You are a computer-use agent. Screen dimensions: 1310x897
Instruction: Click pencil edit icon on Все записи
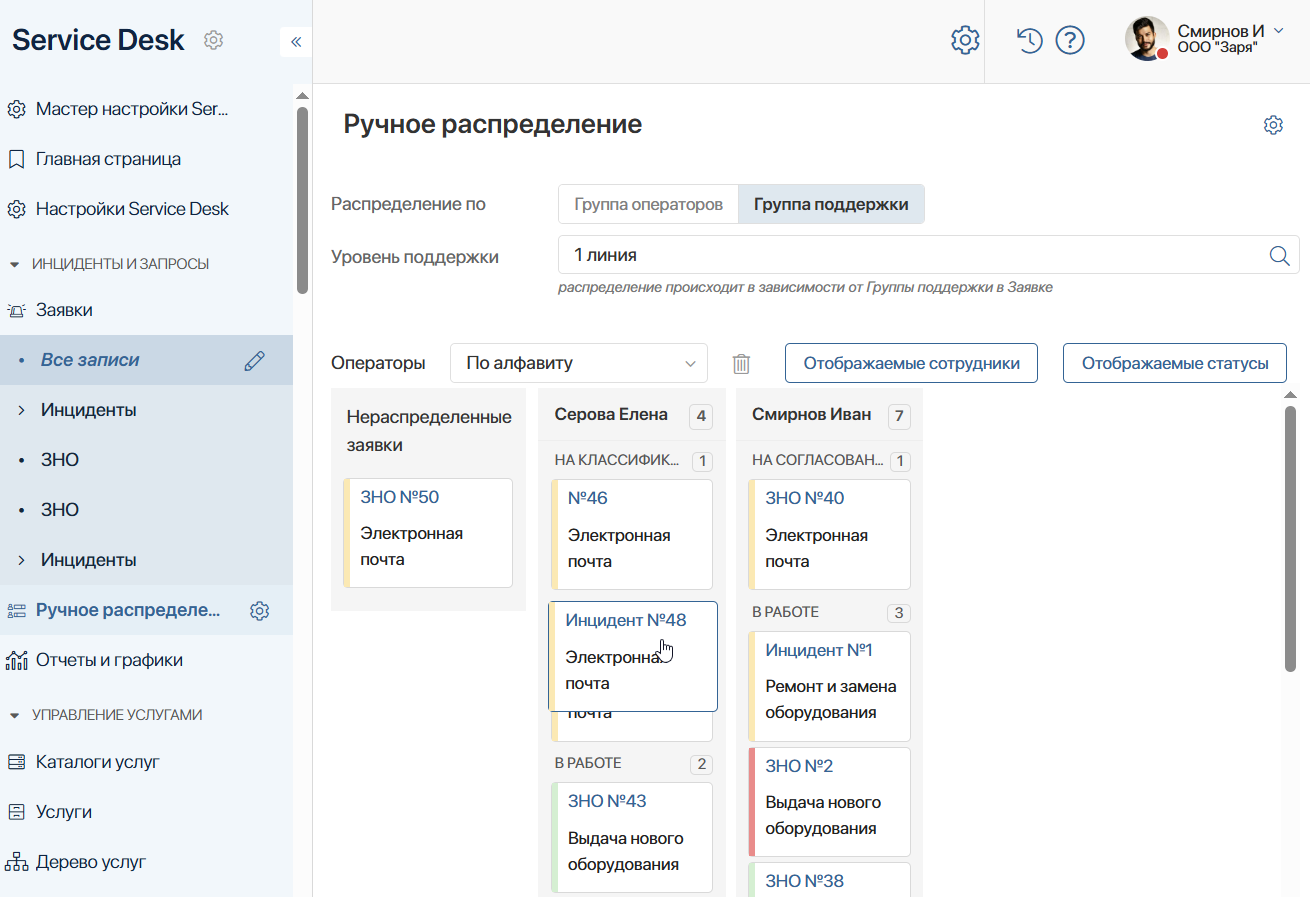tap(255, 361)
